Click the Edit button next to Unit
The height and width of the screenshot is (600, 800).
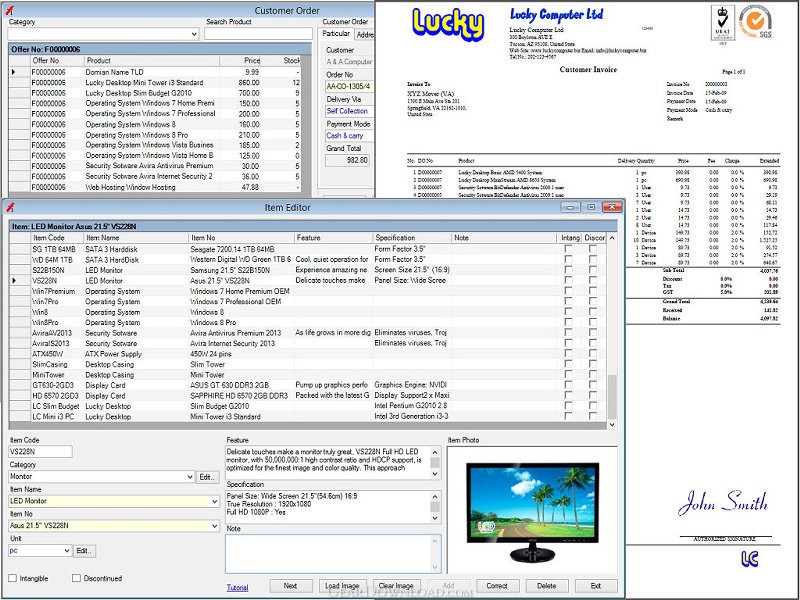(x=85, y=551)
